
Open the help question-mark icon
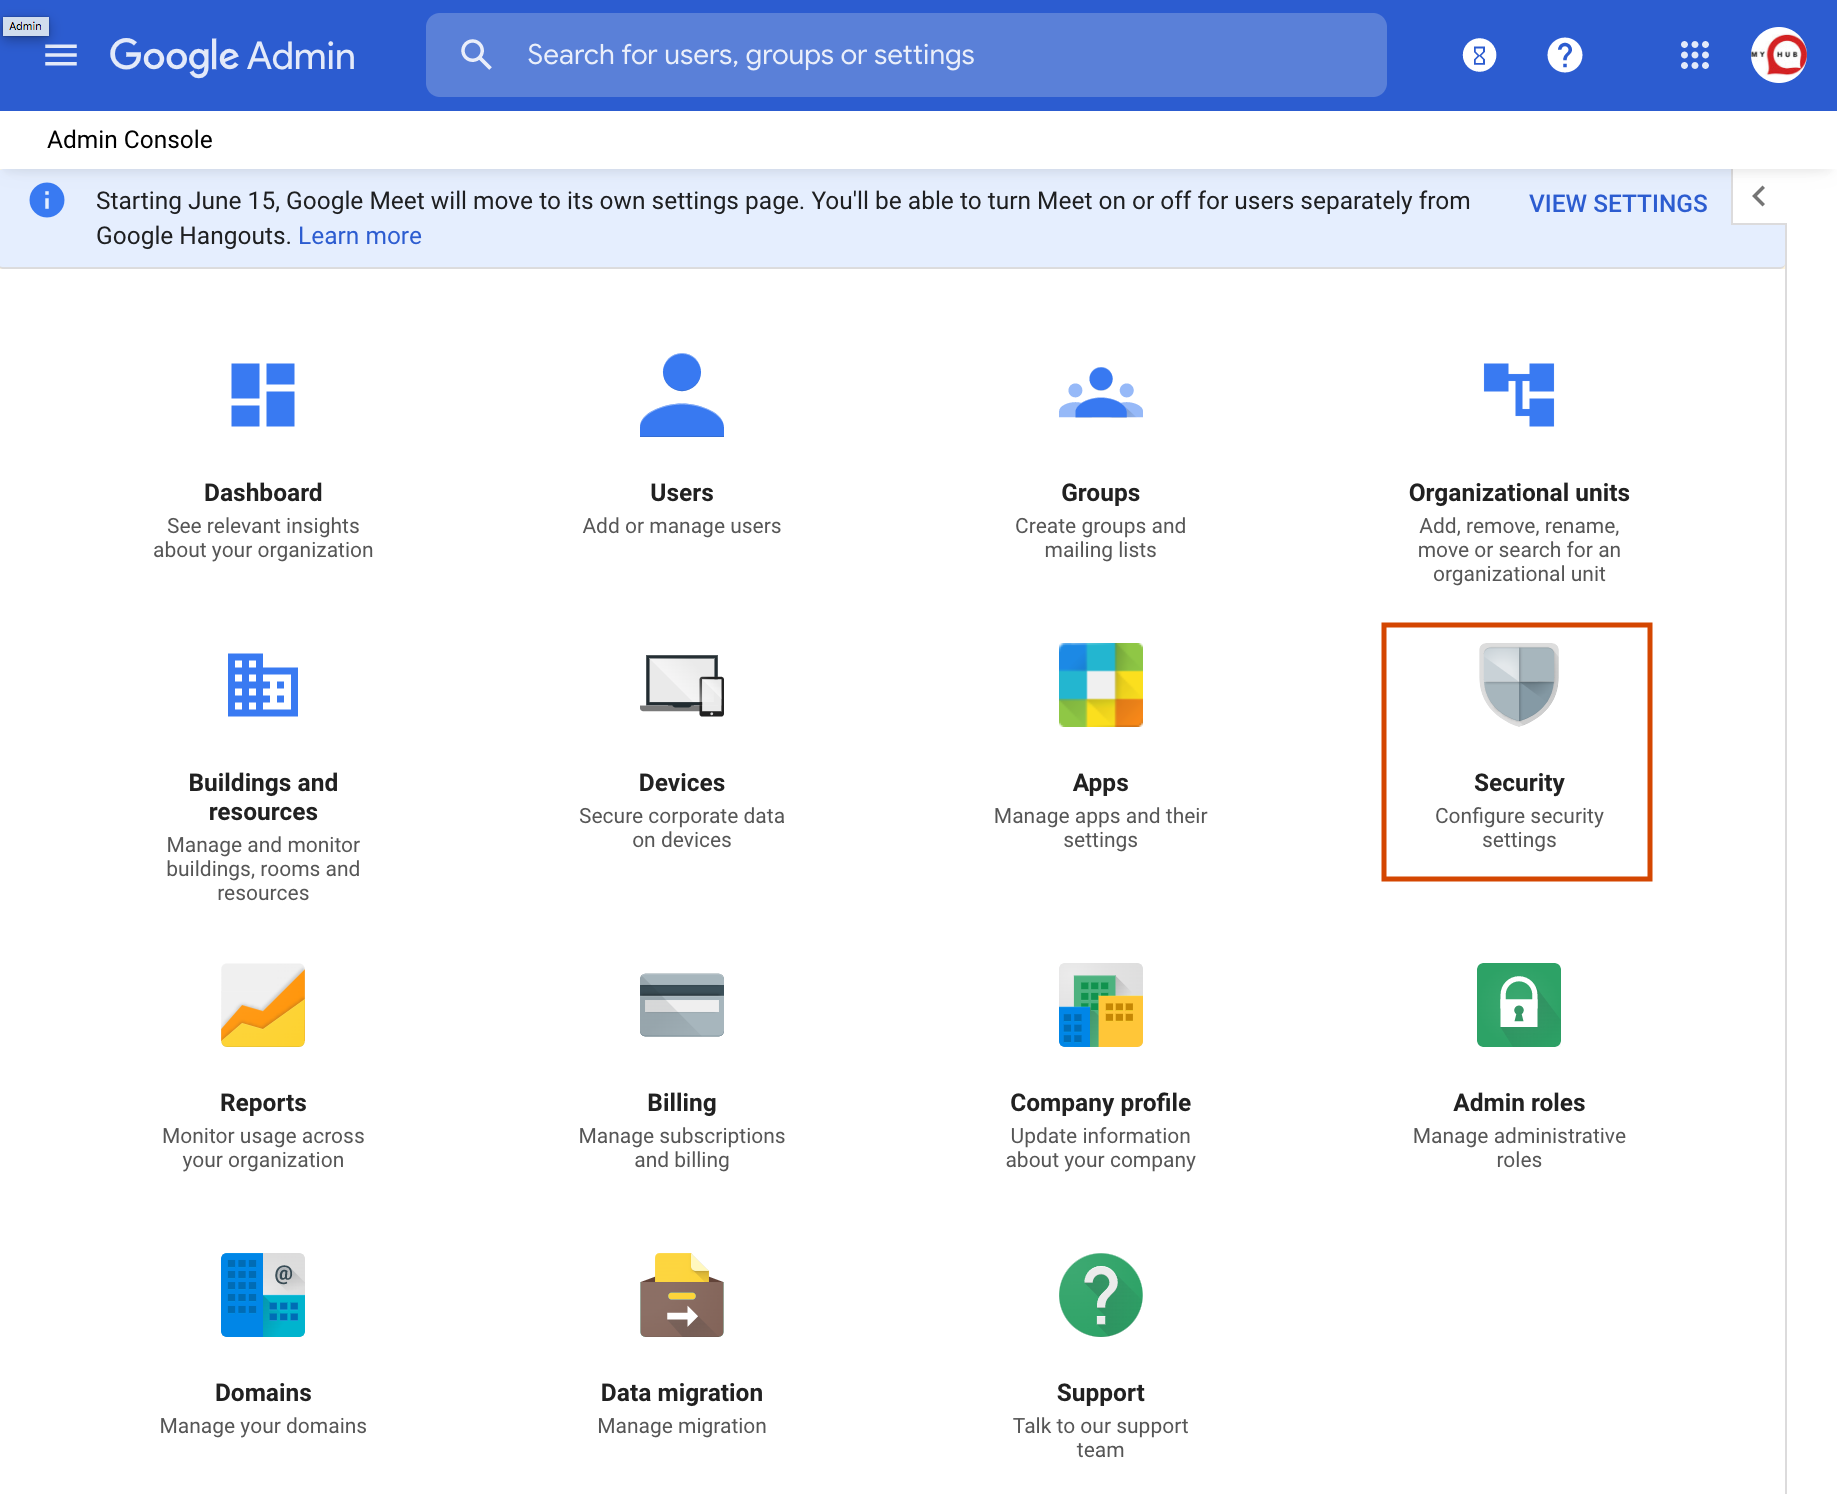click(x=1564, y=56)
